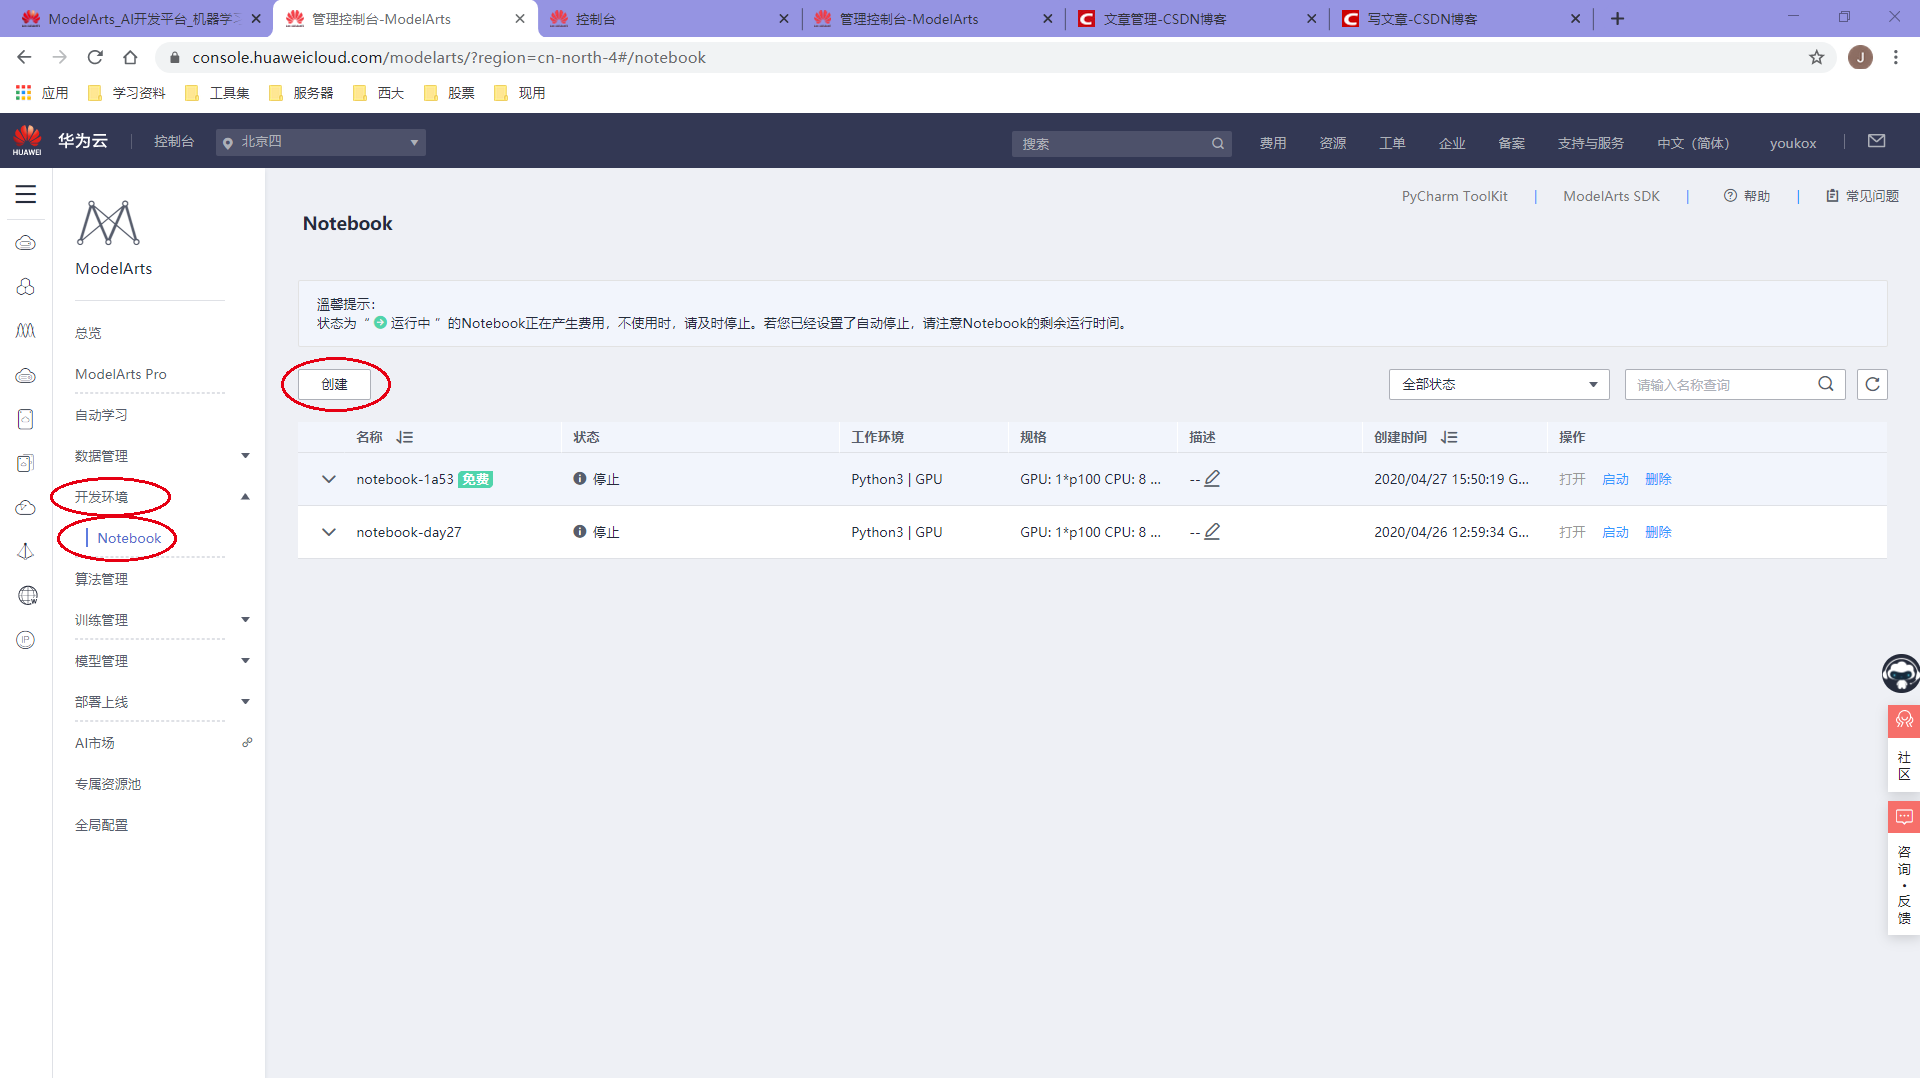Screen dimensions: 1920x1078
Task: Open 支持与服务 in top navigation
Action: (1590, 143)
